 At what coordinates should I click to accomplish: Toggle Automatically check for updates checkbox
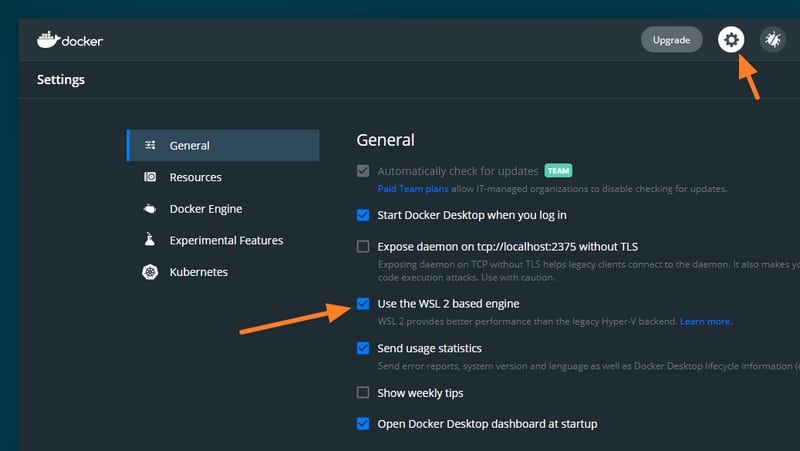[x=363, y=171]
